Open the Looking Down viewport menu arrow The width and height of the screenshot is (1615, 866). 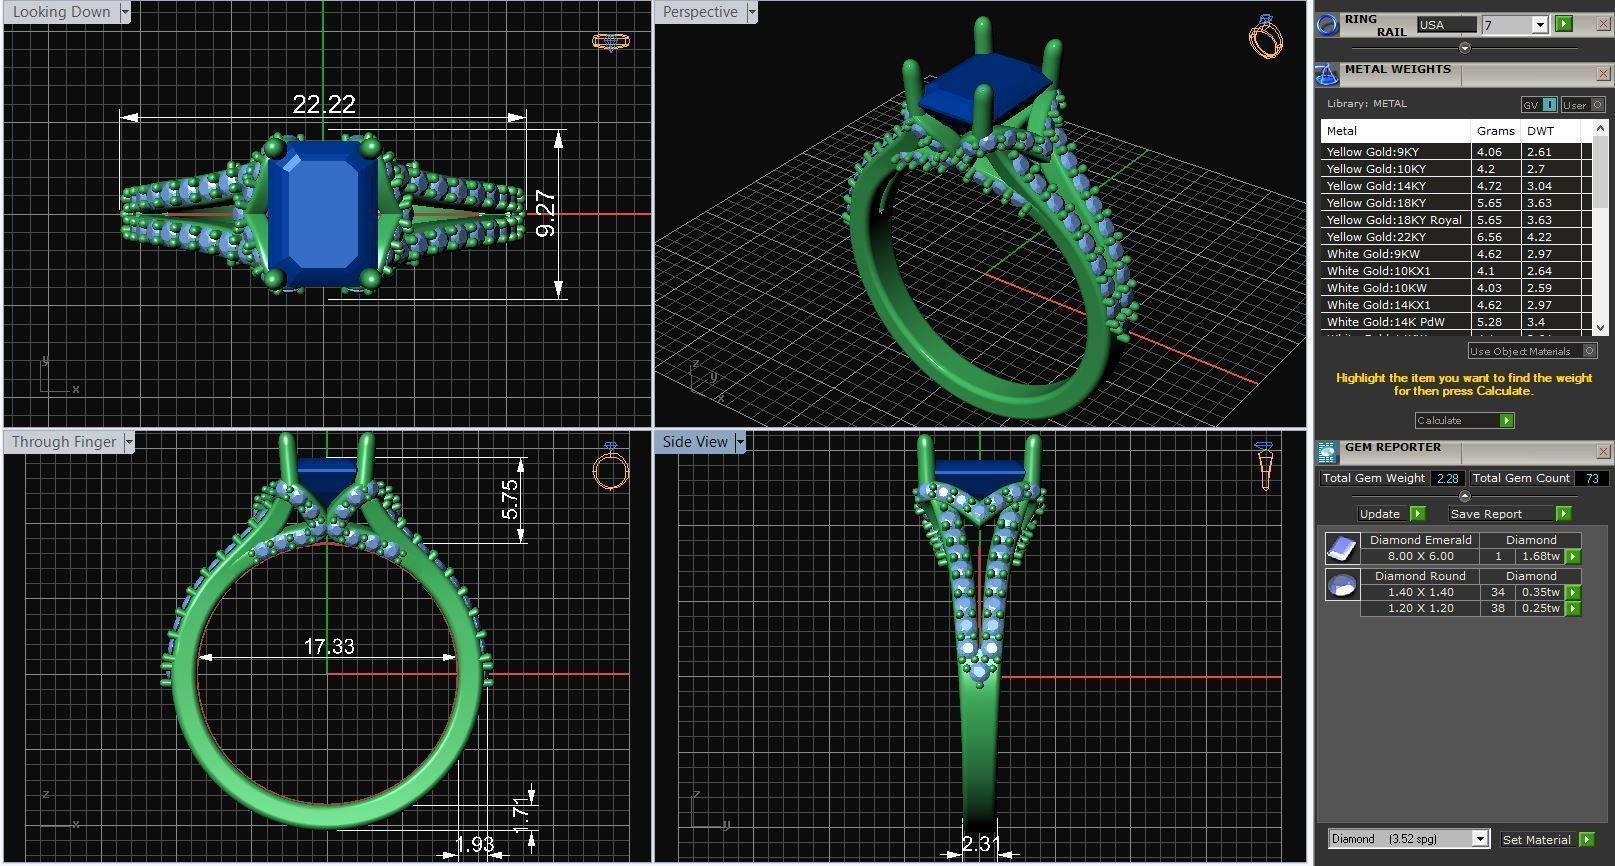125,12
